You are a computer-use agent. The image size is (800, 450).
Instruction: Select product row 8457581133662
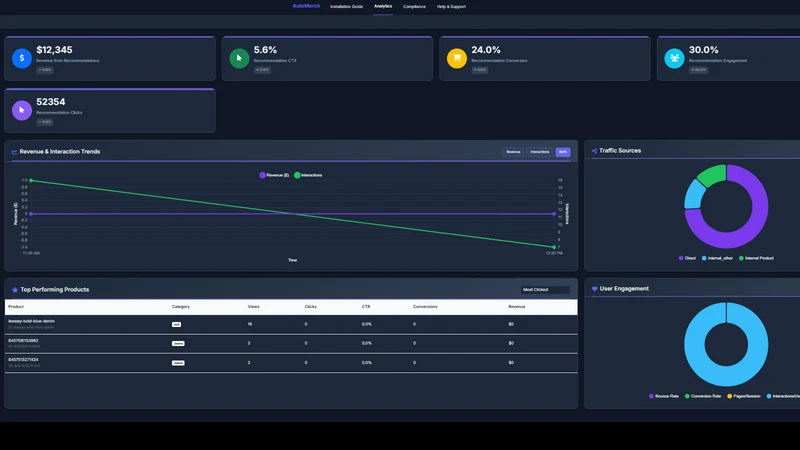tap(291, 343)
